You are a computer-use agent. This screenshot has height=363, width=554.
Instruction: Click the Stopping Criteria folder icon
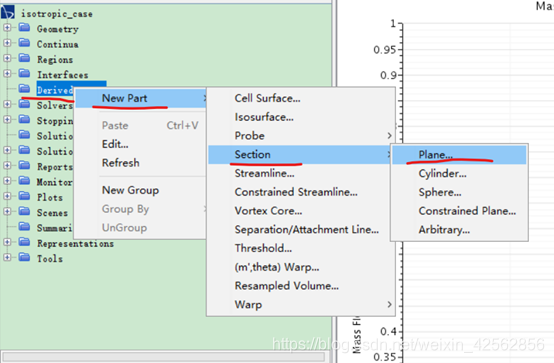(x=24, y=119)
